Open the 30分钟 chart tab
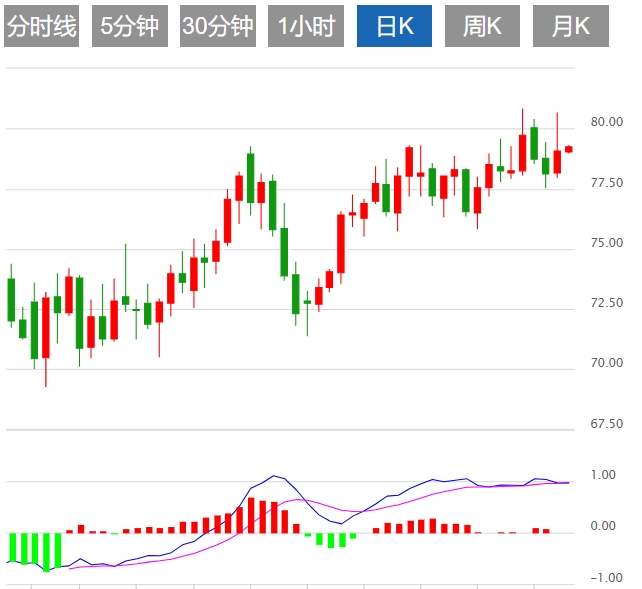This screenshot has width=642, height=589. click(218, 27)
